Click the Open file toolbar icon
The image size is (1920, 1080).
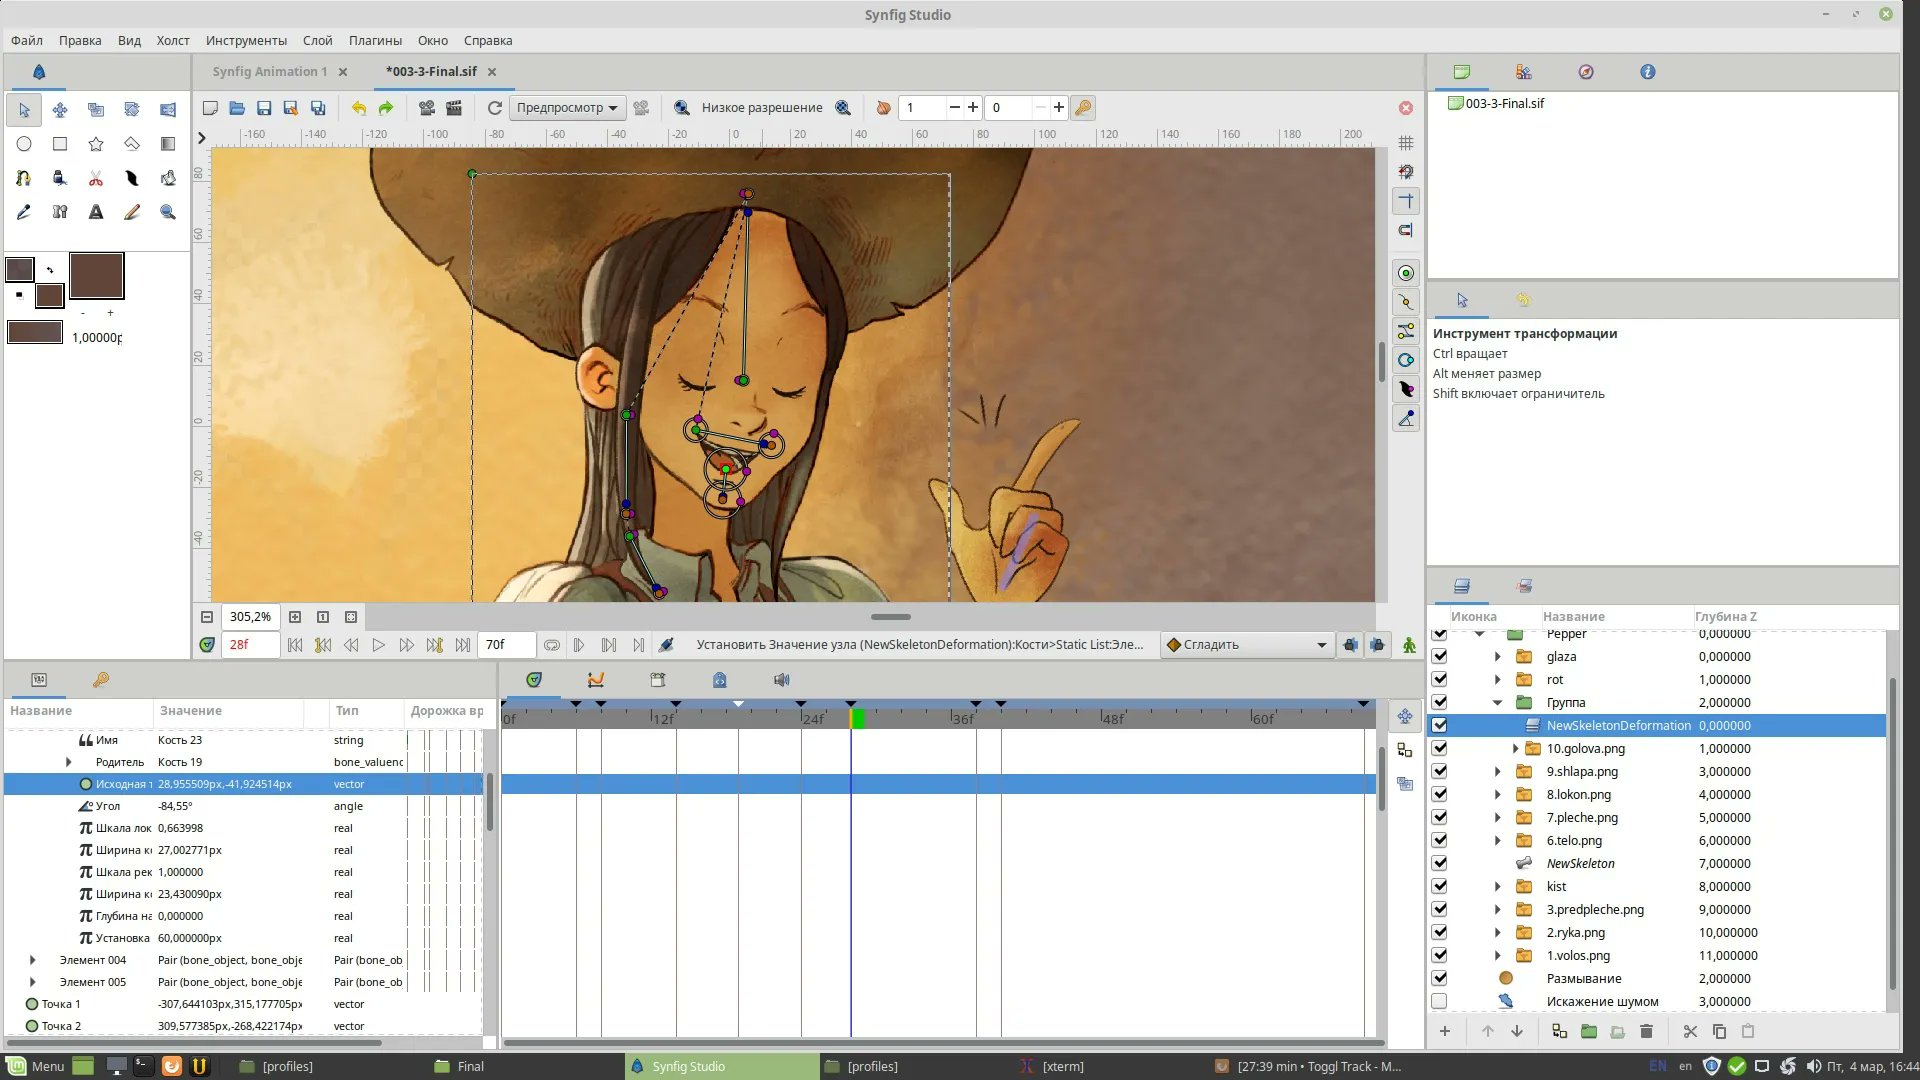237,108
